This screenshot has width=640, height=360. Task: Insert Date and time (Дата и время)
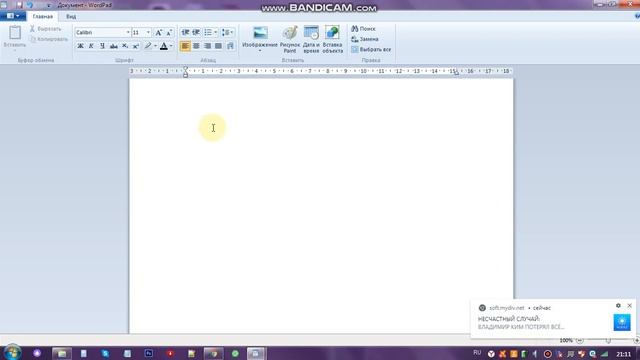[x=311, y=39]
